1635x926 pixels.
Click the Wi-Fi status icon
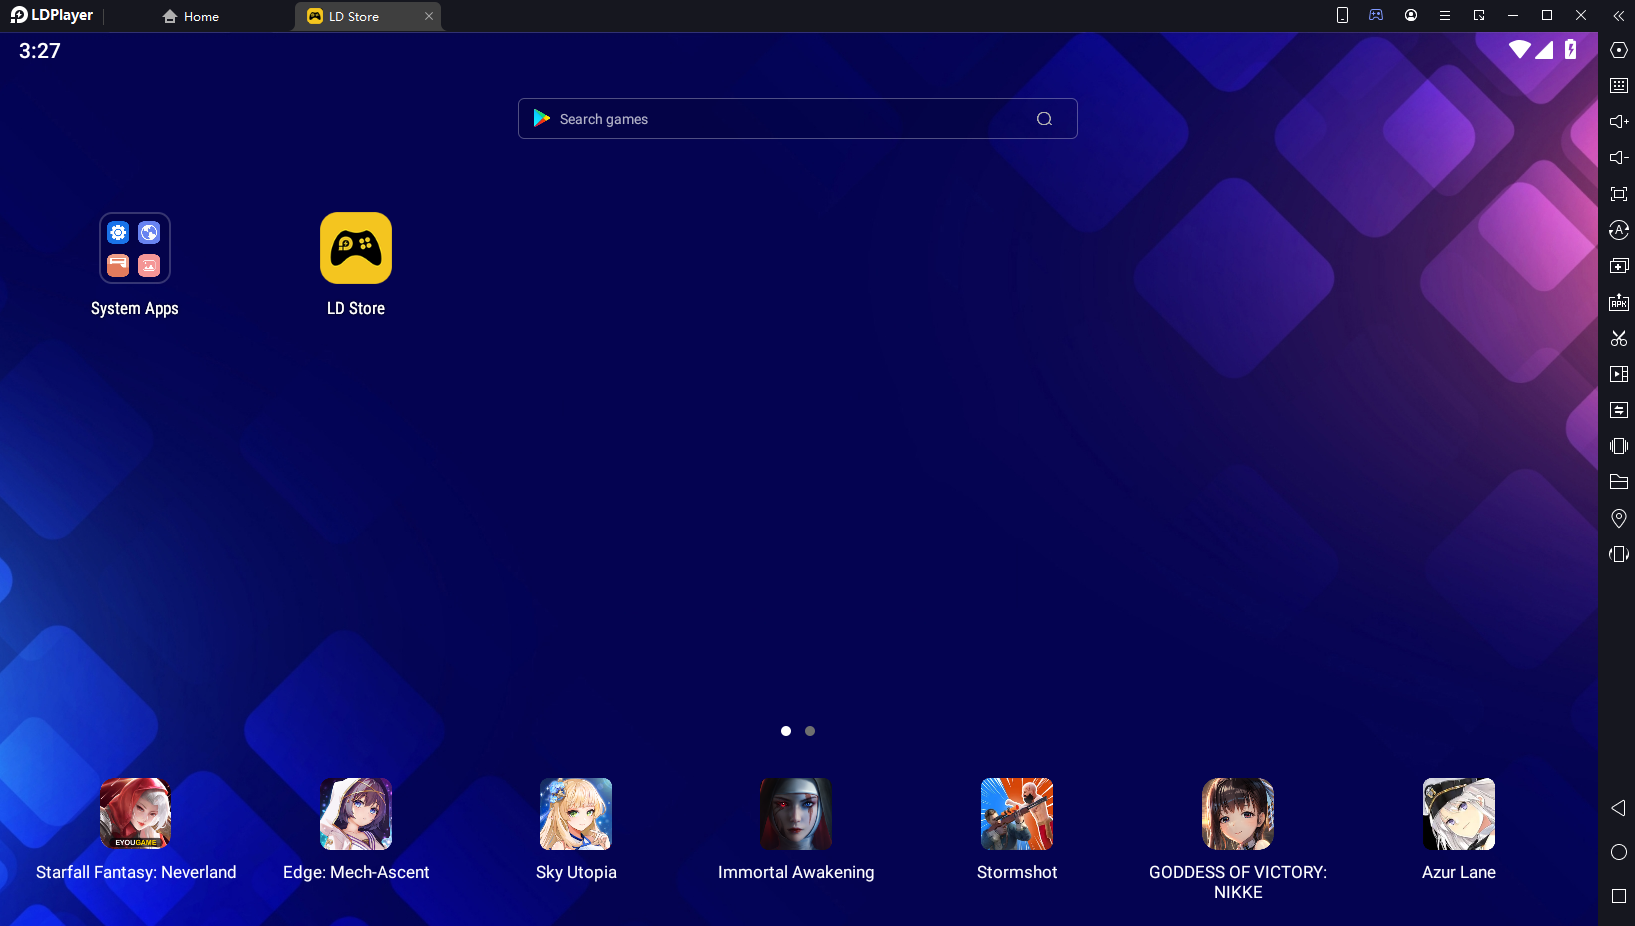[x=1520, y=49]
